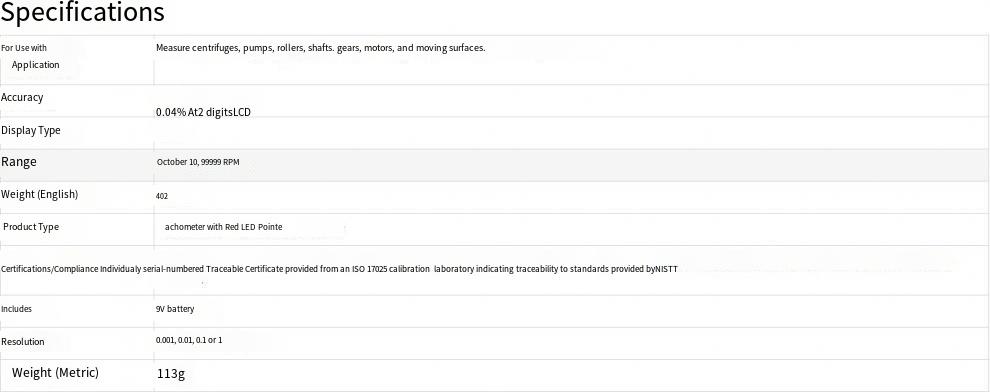Viewport: 990px width, 392px height.
Task: Click the Application label text
Action: pyautogui.click(x=35, y=64)
